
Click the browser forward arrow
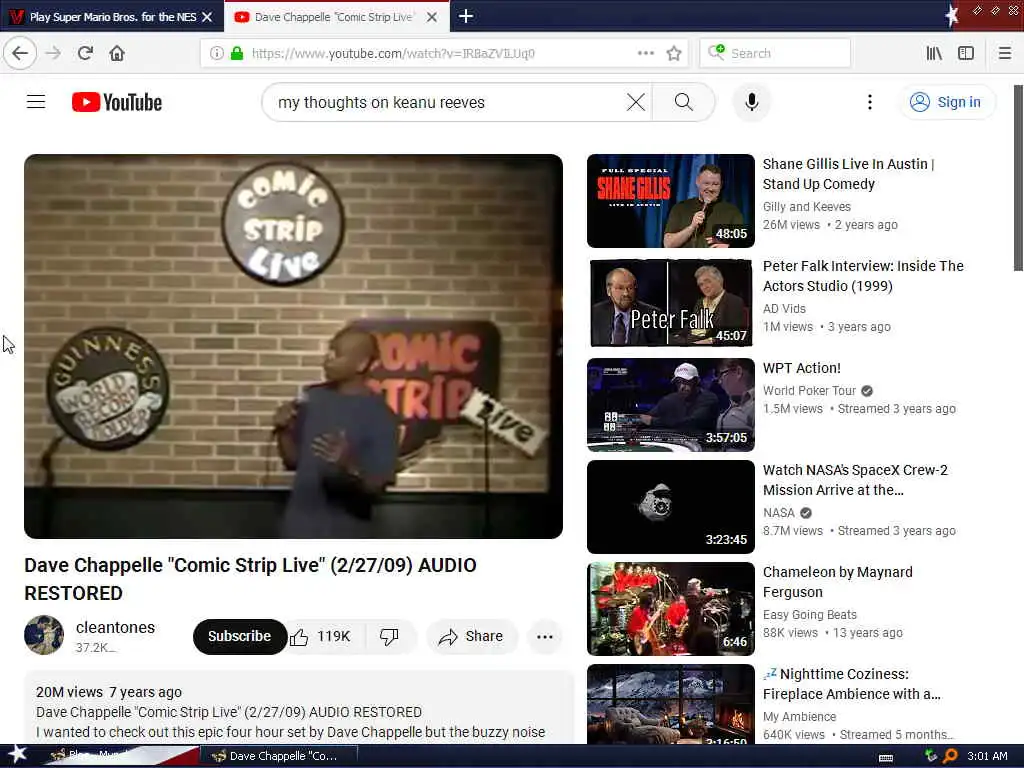pyautogui.click(x=54, y=53)
